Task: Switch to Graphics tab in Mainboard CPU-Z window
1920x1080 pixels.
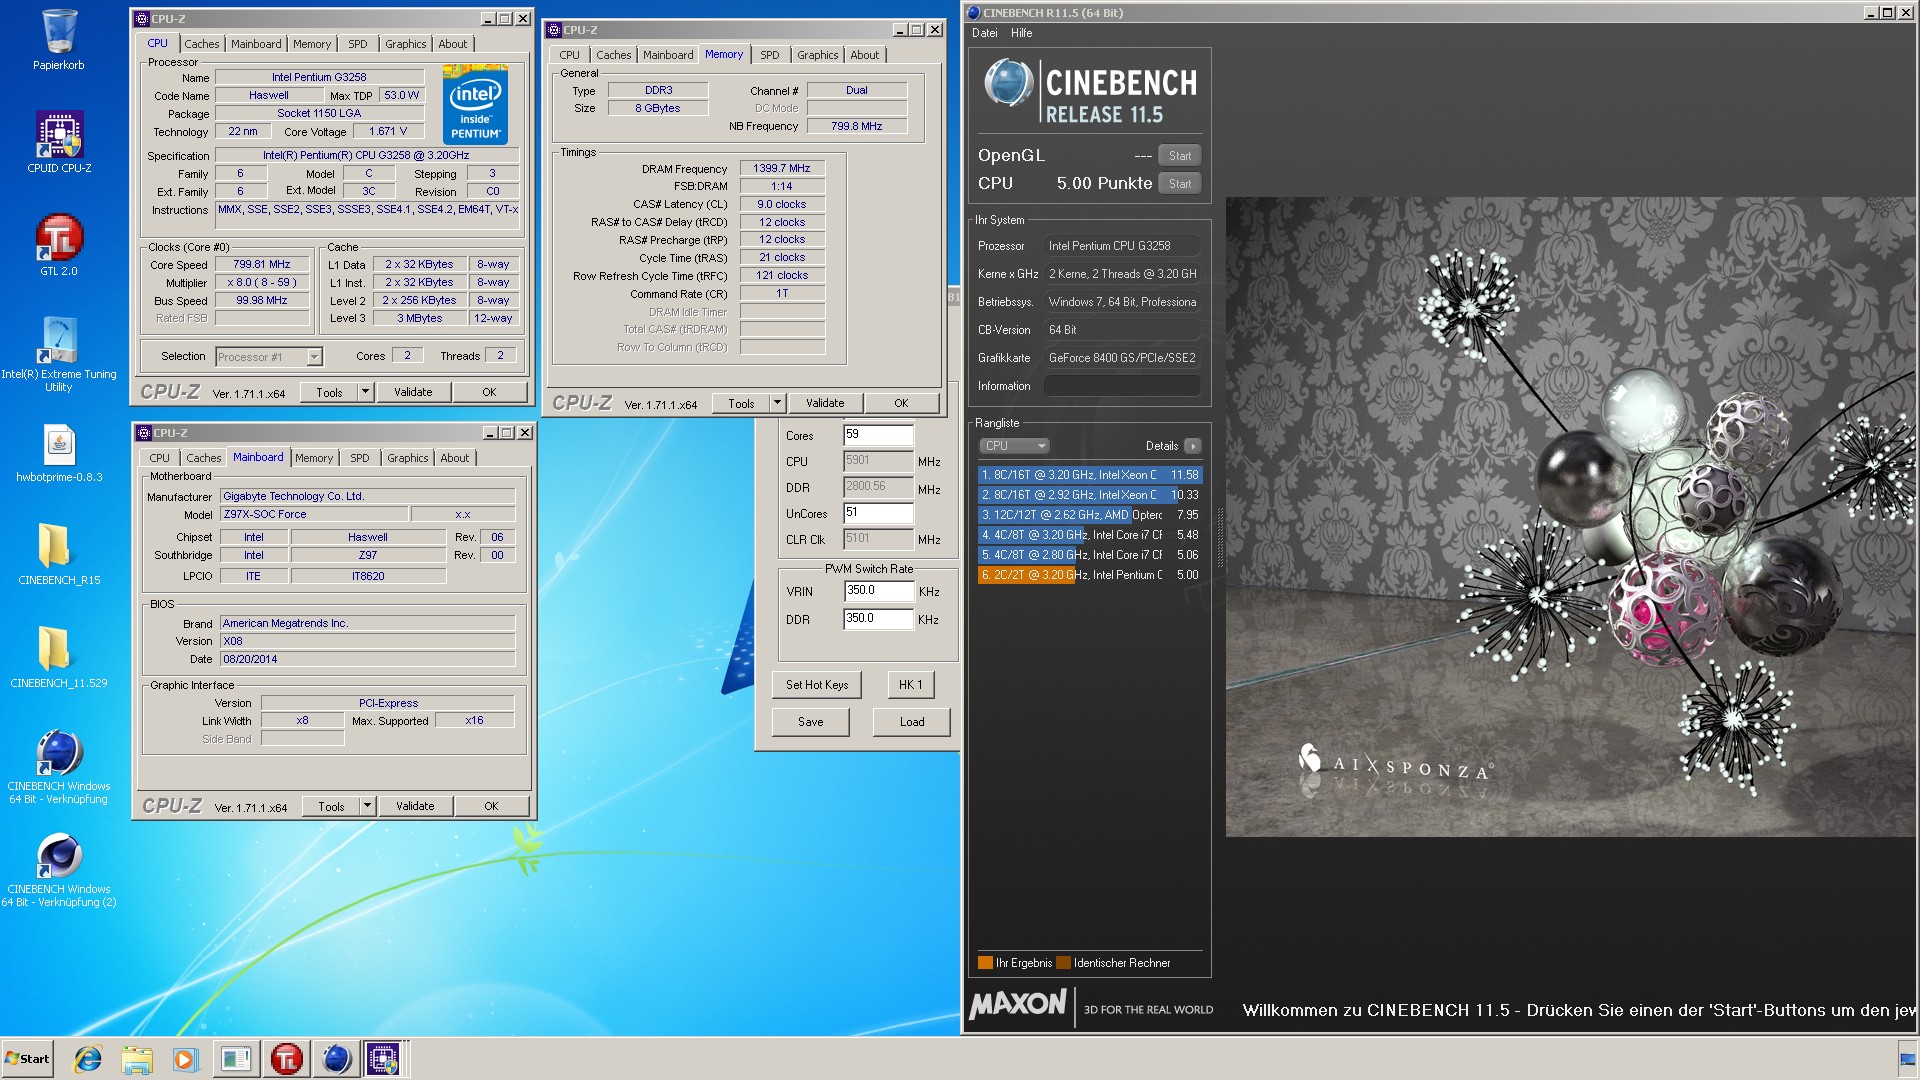Action: [x=407, y=458]
